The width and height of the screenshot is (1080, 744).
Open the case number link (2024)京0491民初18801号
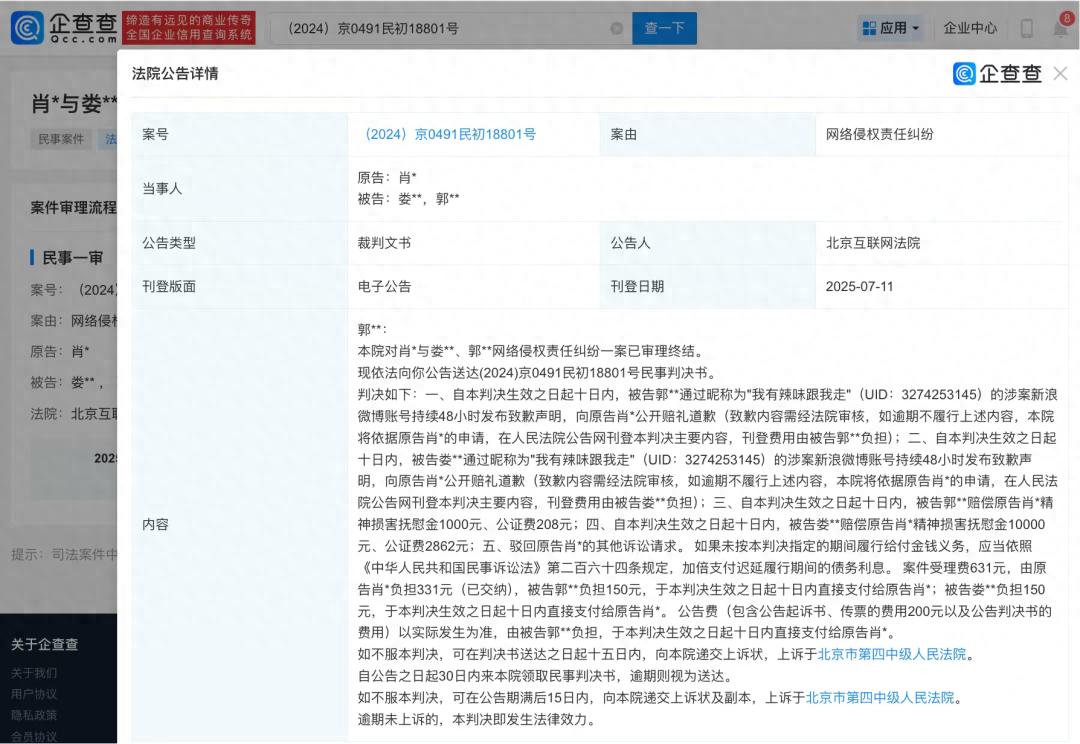point(446,134)
